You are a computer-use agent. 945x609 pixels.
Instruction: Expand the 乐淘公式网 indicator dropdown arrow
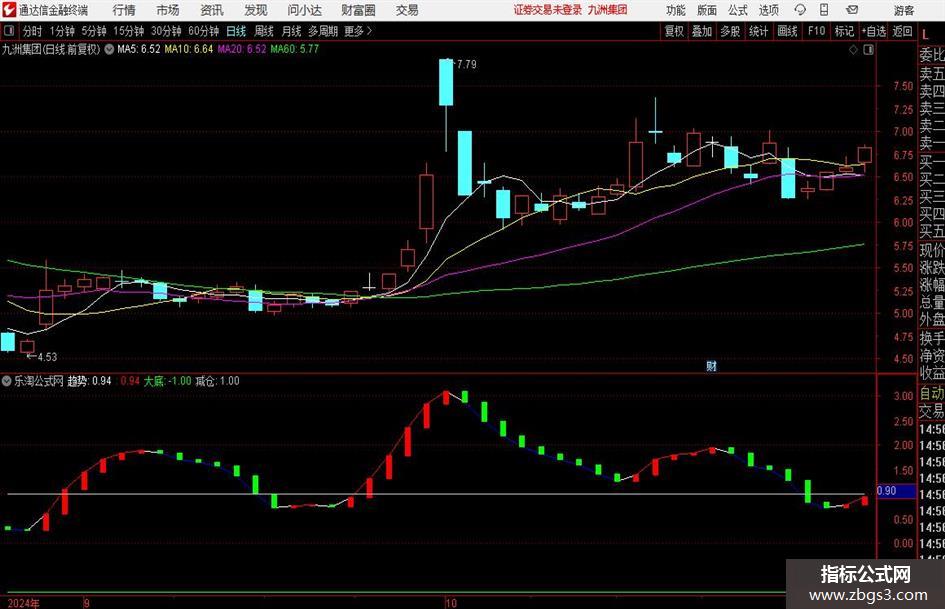7,381
